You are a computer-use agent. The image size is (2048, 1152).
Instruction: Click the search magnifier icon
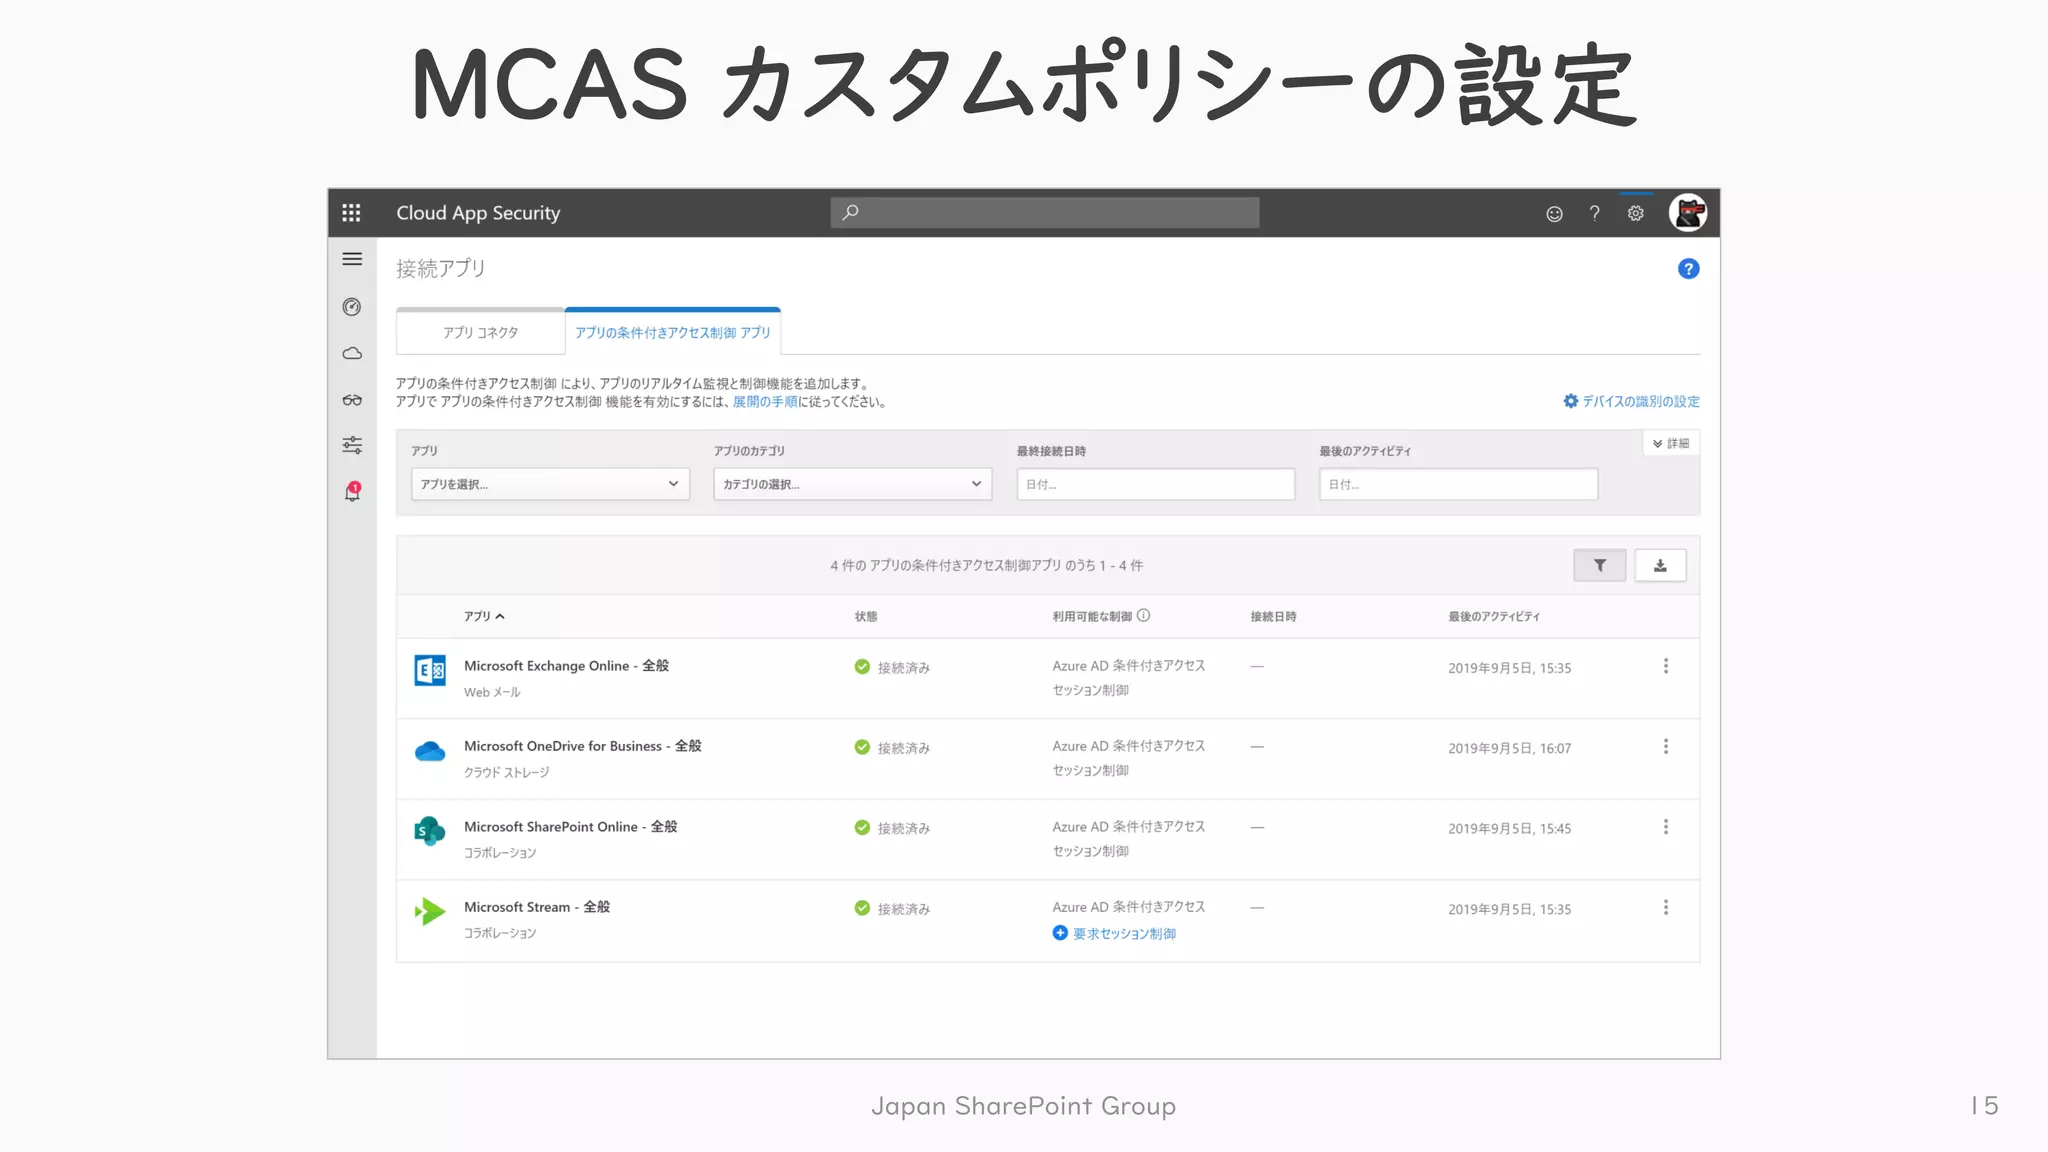(x=850, y=212)
